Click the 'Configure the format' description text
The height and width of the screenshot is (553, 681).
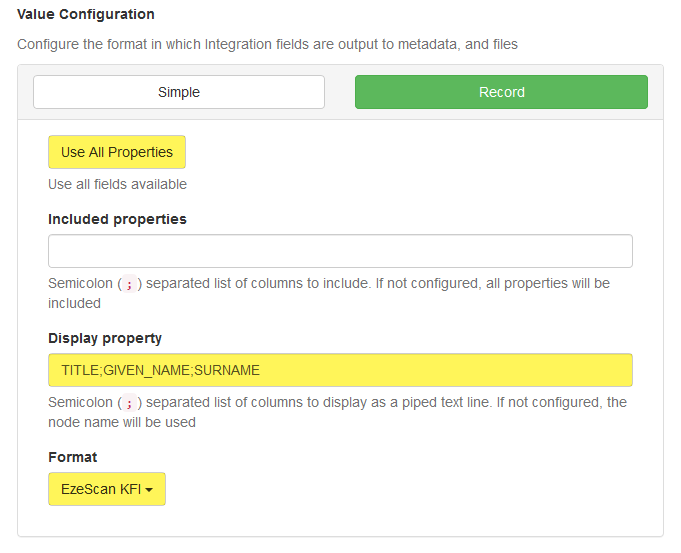[267, 44]
